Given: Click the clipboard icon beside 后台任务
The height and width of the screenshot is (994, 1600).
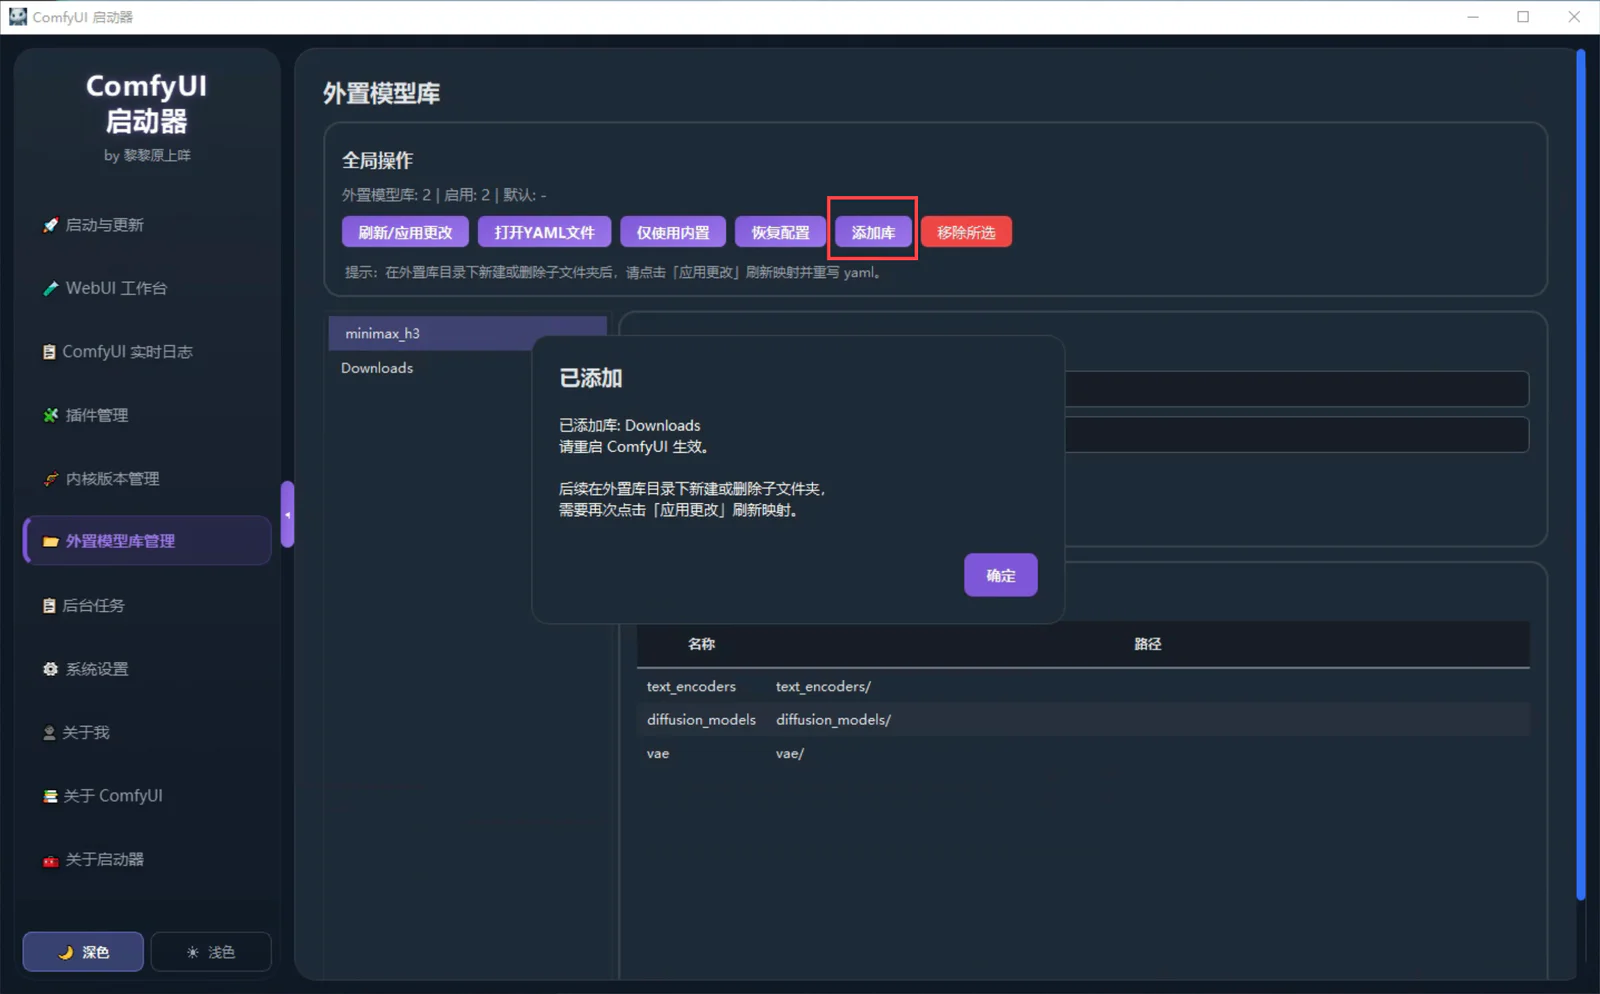Looking at the screenshot, I should coord(49,605).
